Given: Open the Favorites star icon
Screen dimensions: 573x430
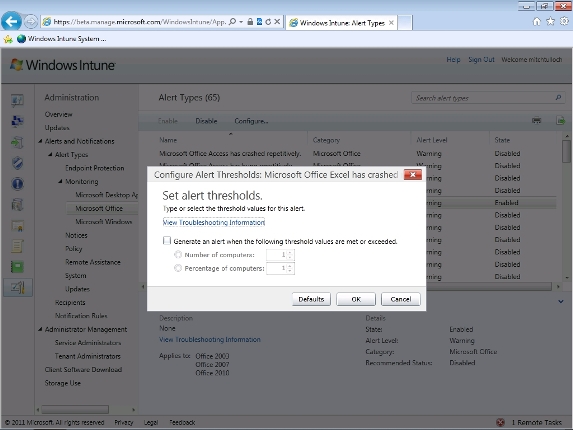Looking at the screenshot, I should pos(550,22).
